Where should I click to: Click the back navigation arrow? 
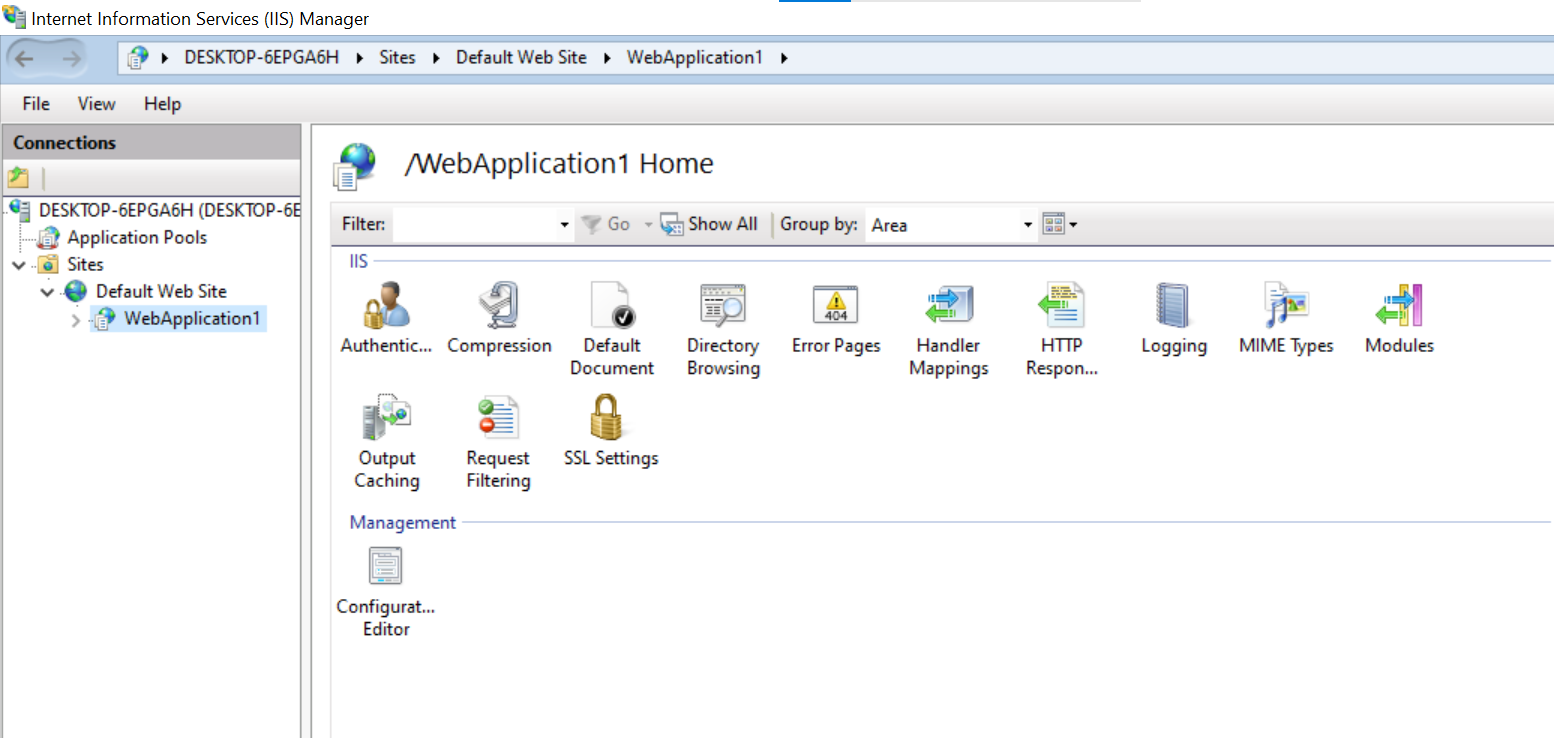click(x=24, y=58)
